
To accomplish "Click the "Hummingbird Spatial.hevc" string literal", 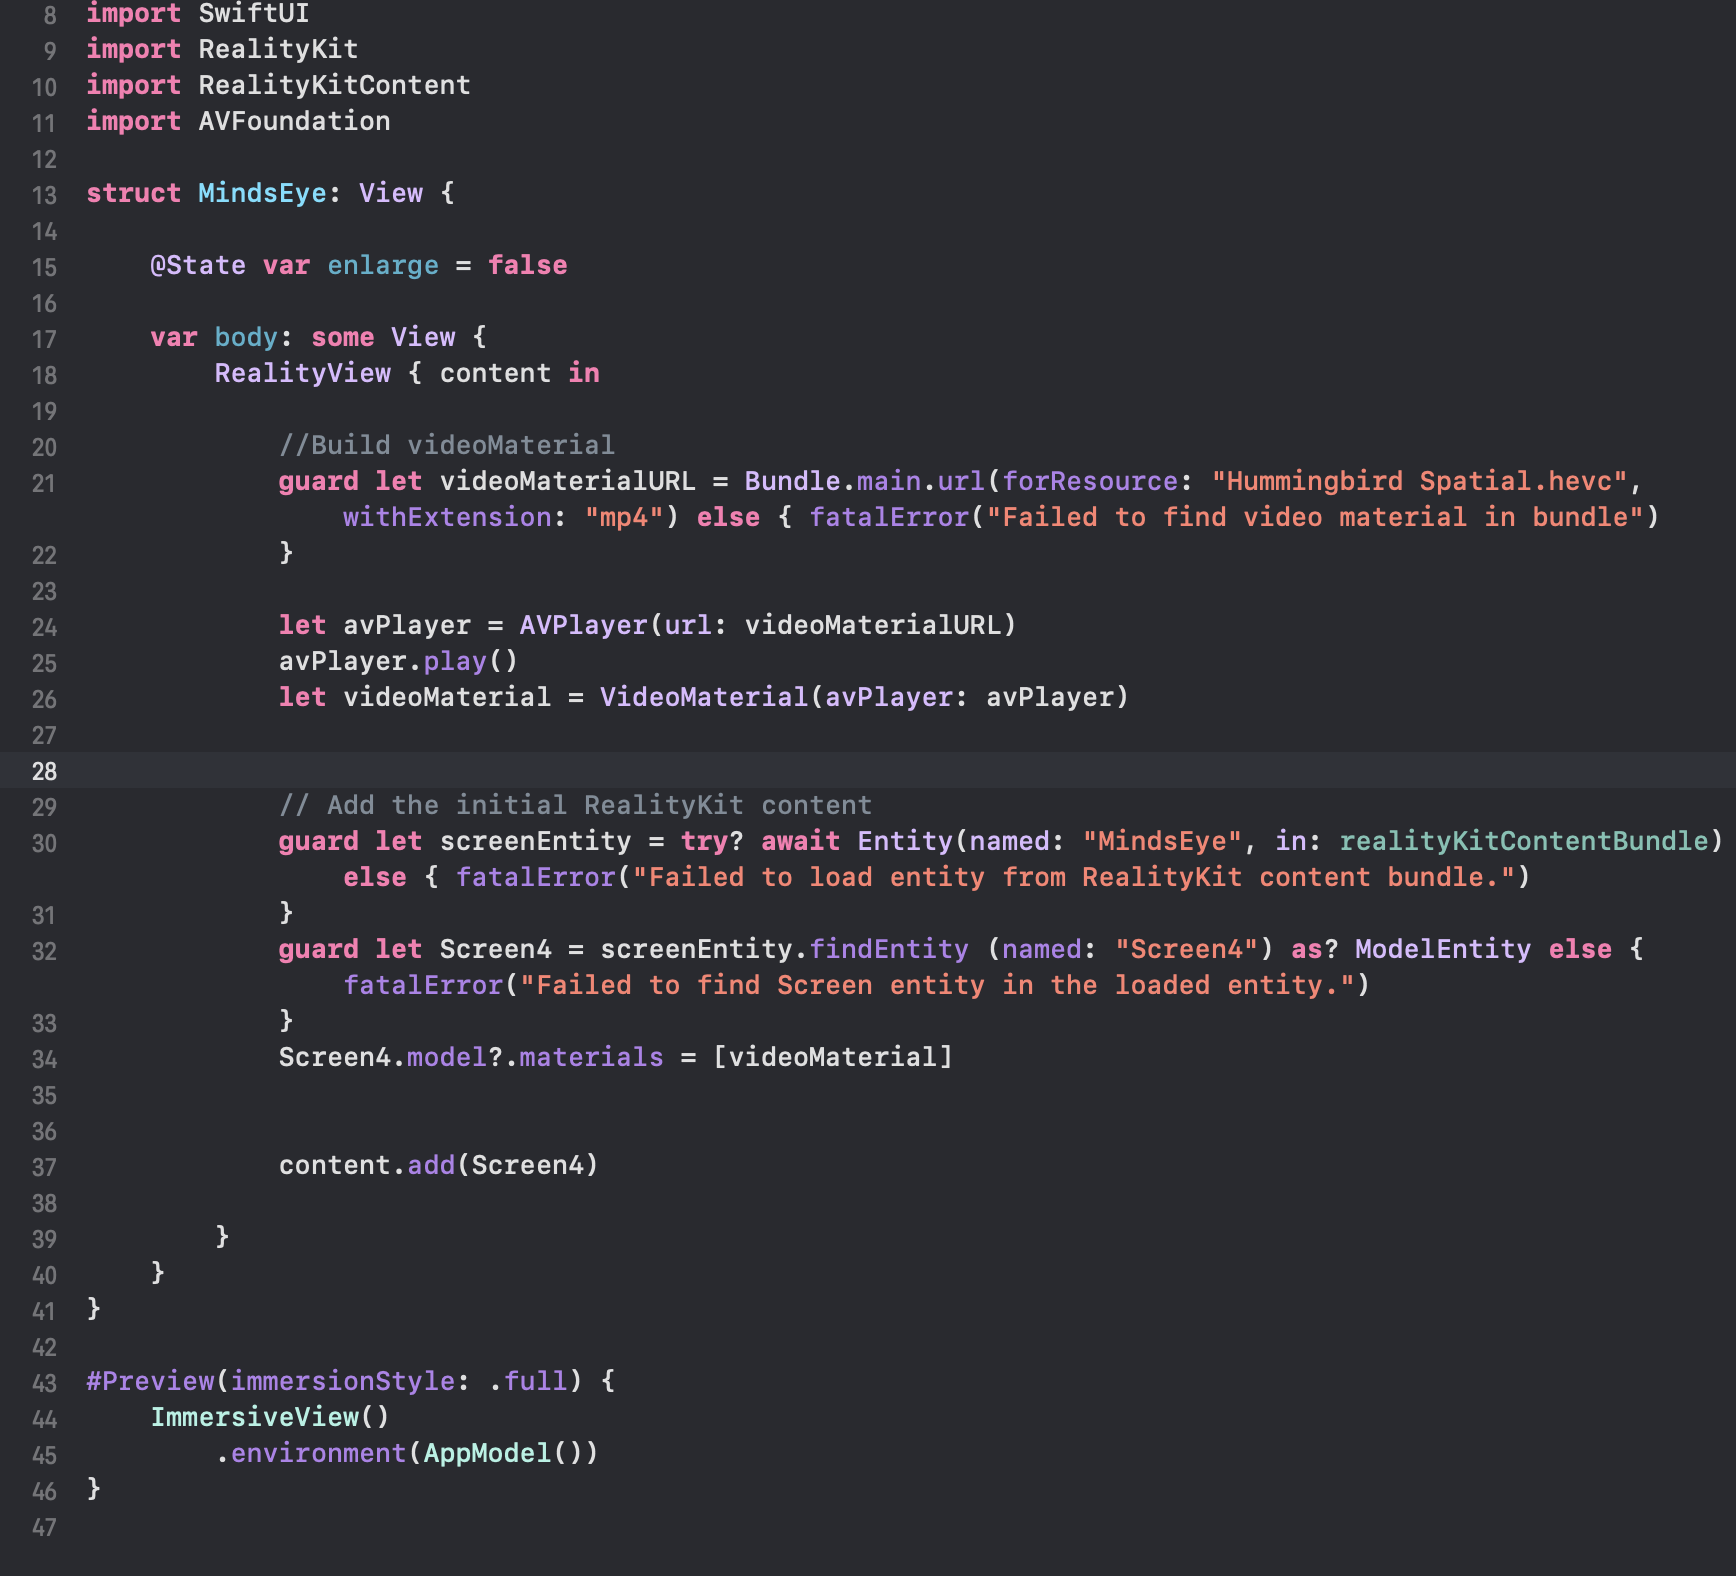I will (1420, 481).
